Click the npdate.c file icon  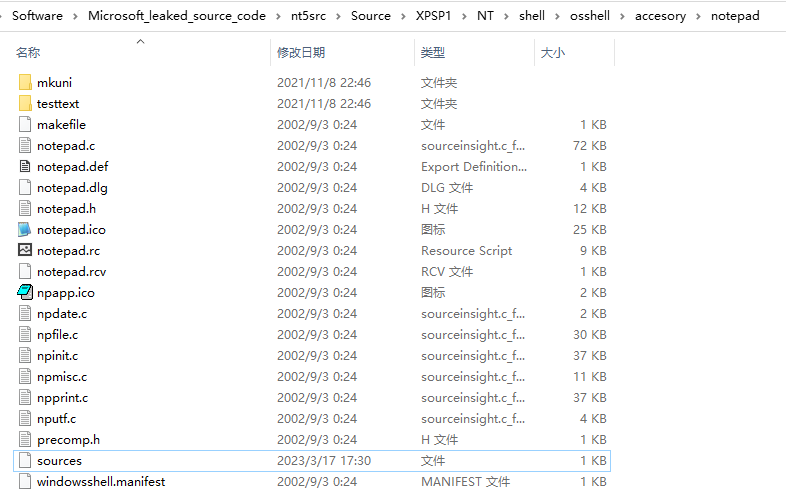click(x=25, y=313)
